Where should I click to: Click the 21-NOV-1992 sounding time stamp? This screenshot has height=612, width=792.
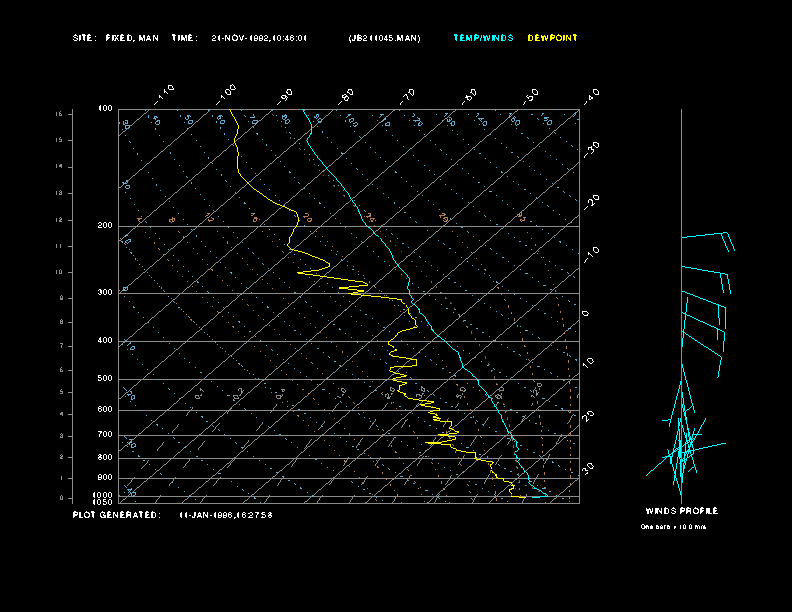tap(259, 38)
